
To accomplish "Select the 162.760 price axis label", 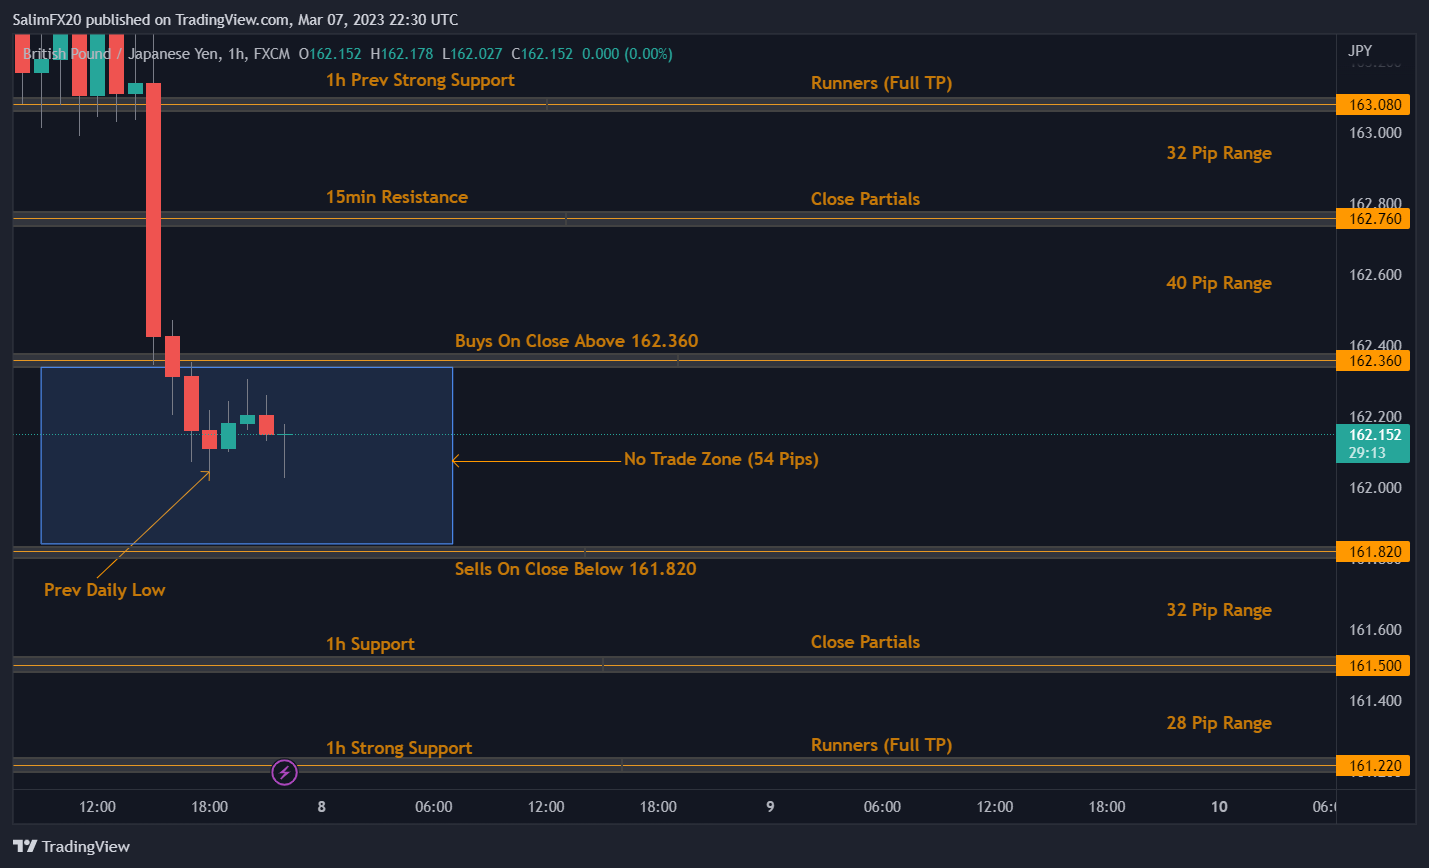I will (1374, 219).
